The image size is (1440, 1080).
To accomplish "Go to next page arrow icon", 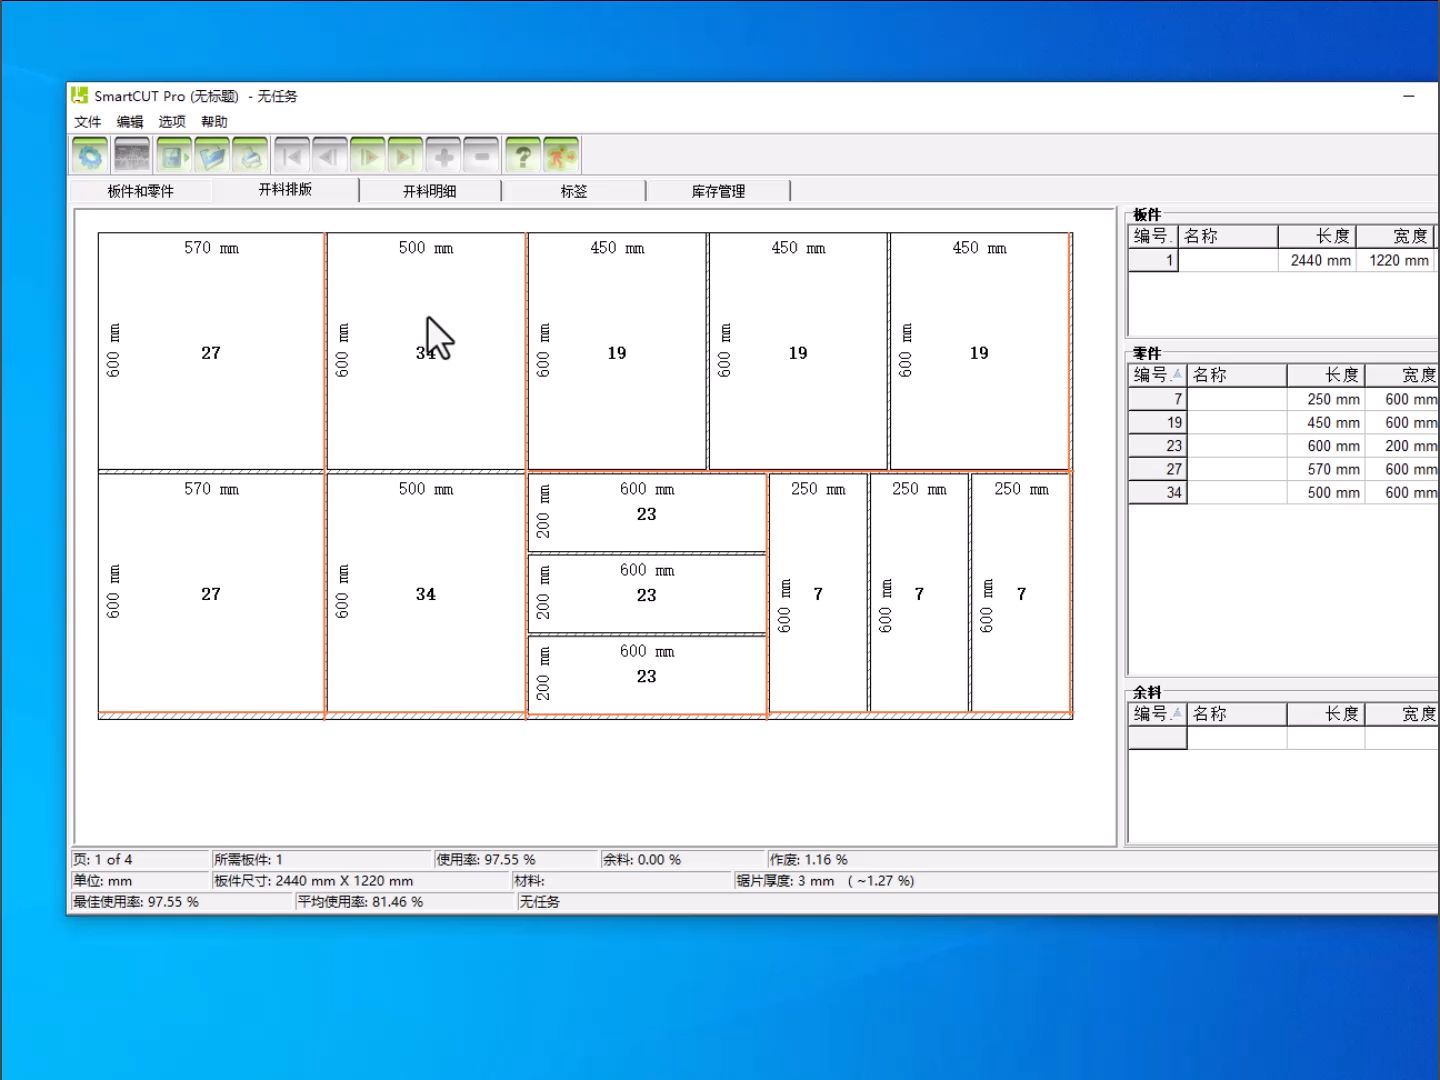I will click(x=368, y=156).
